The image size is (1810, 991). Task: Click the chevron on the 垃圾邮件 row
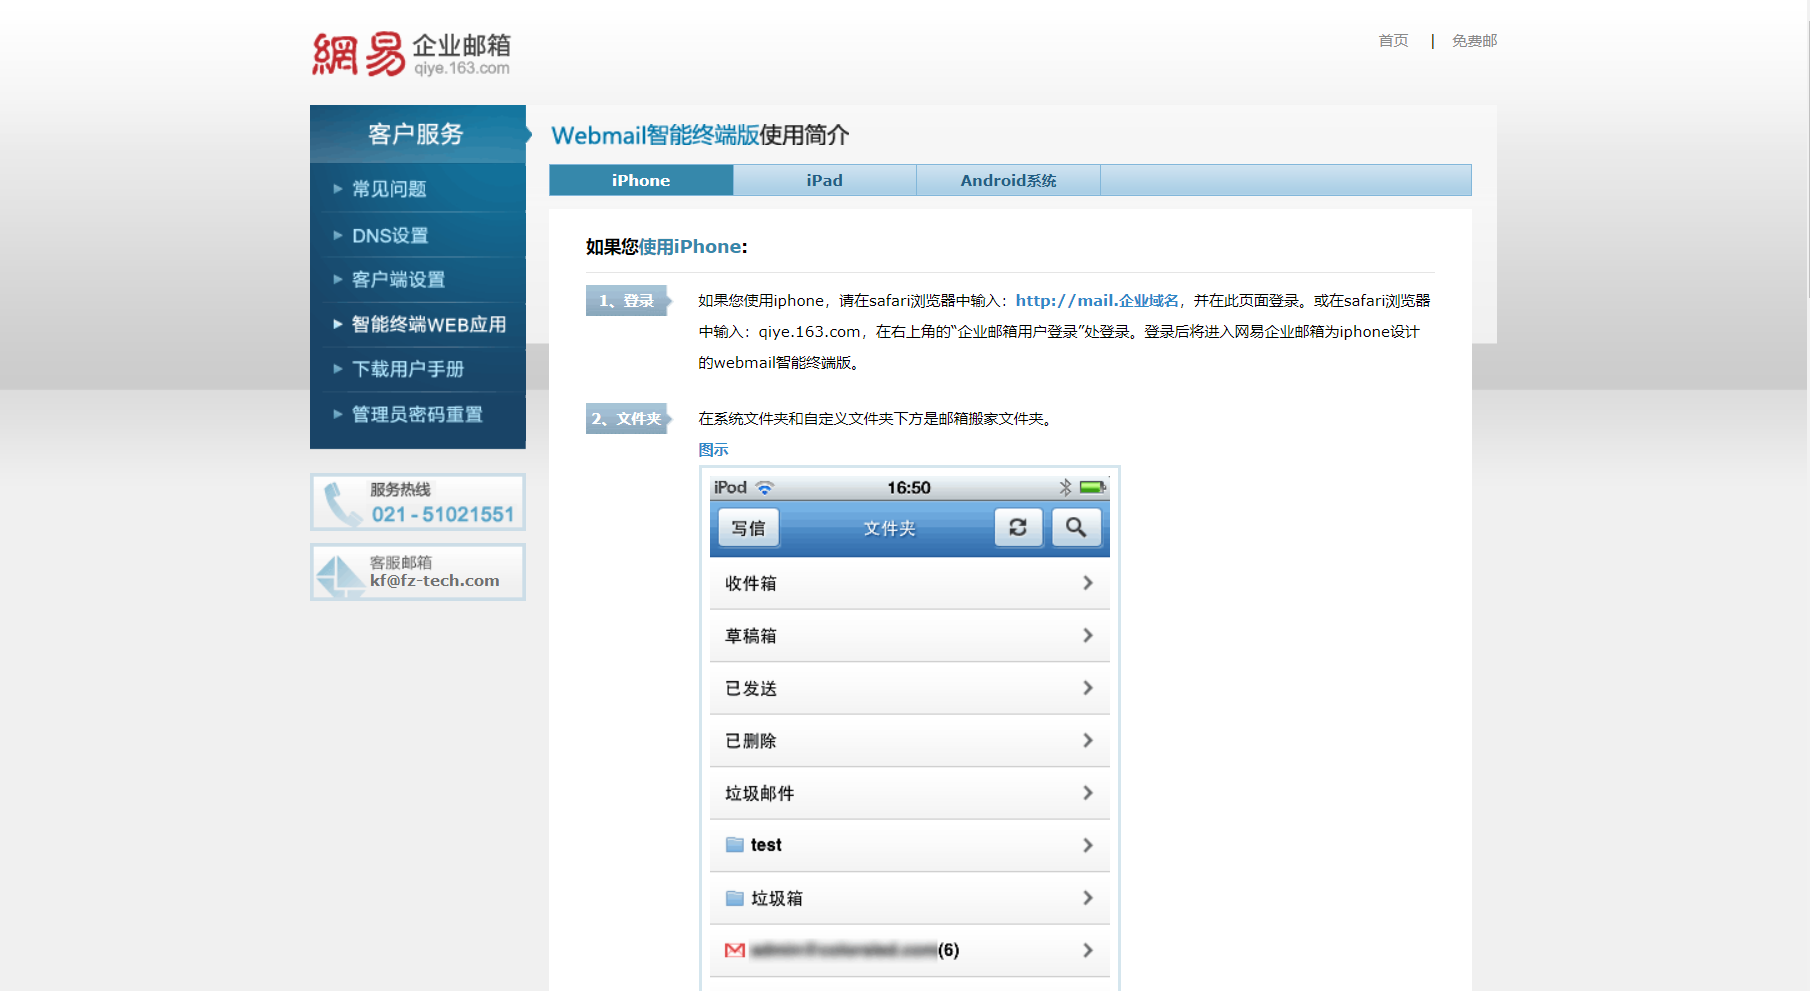pyautogui.click(x=1088, y=793)
